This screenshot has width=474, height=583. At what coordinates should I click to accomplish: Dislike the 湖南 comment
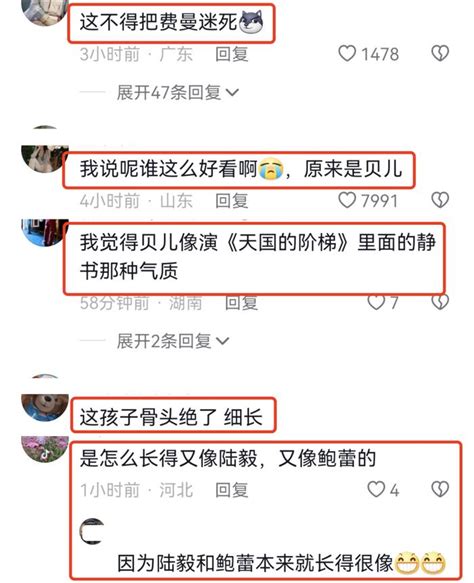[x=440, y=302]
